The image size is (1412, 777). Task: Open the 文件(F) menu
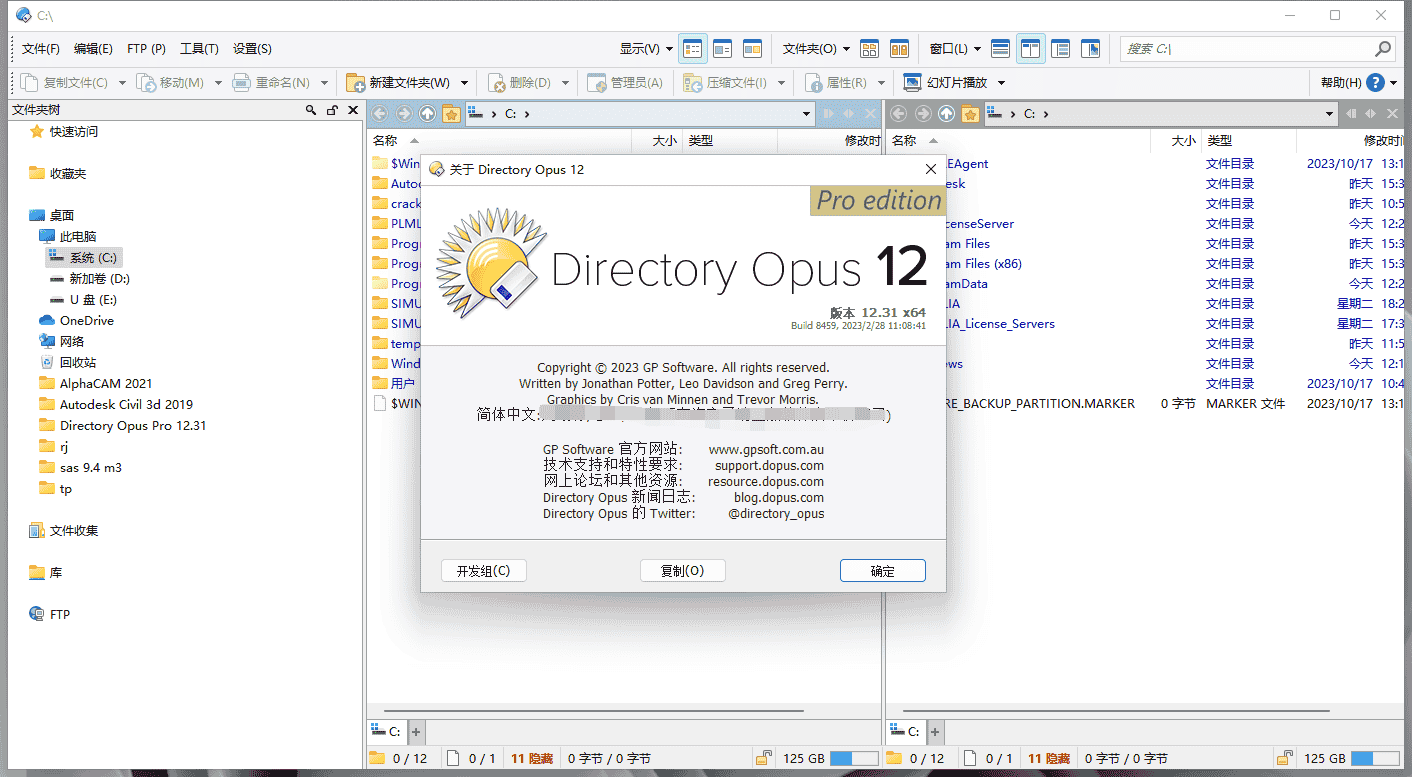[41, 48]
